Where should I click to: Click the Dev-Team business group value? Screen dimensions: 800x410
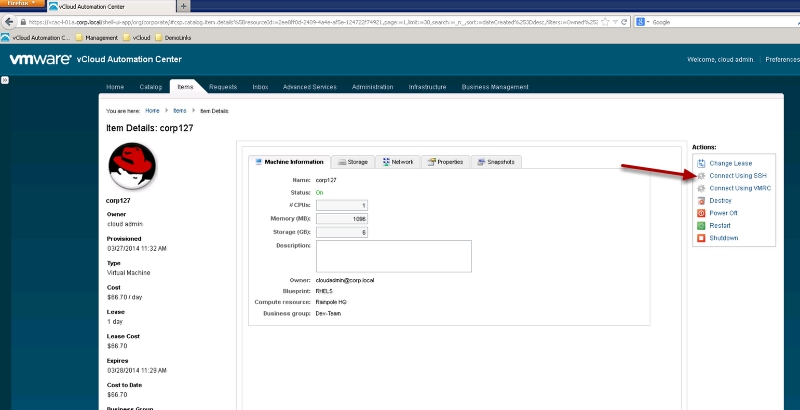(x=328, y=314)
